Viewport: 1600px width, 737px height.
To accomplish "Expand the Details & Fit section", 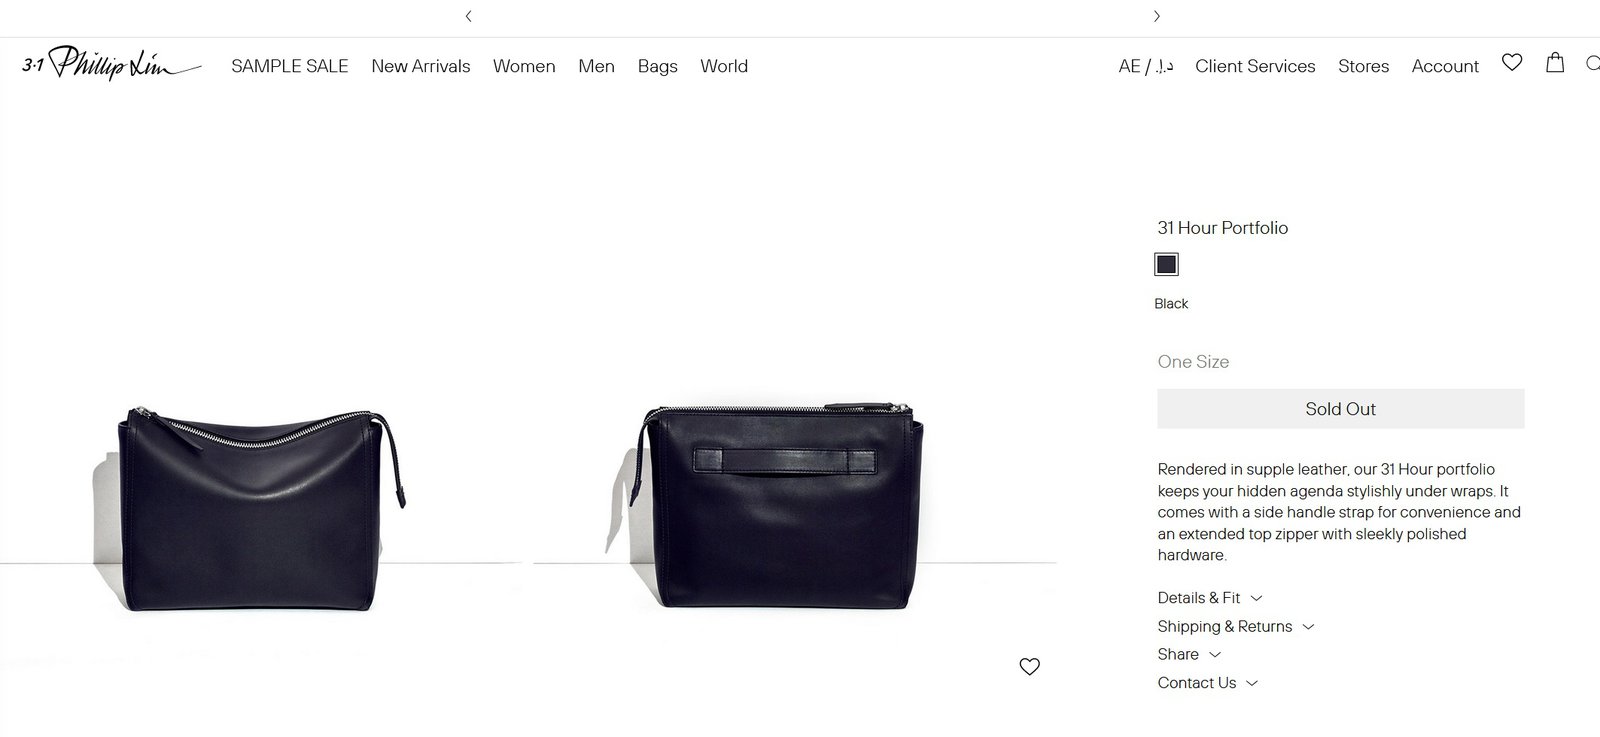I will point(1210,598).
